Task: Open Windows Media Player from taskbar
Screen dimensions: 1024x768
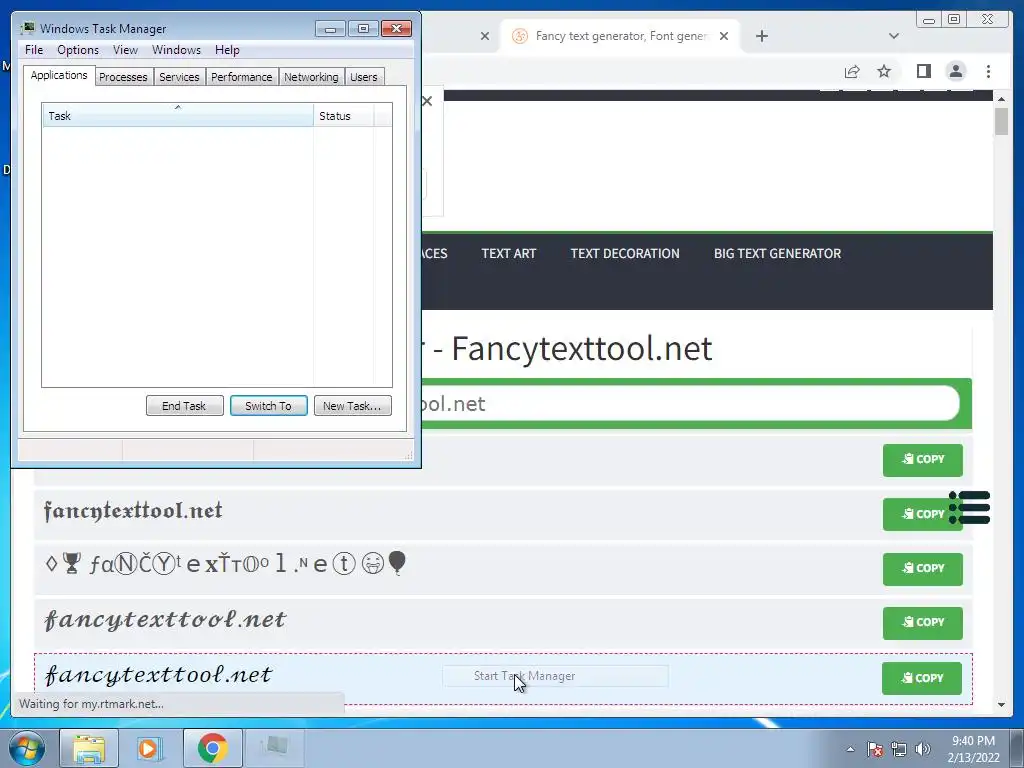Action: coord(150,748)
